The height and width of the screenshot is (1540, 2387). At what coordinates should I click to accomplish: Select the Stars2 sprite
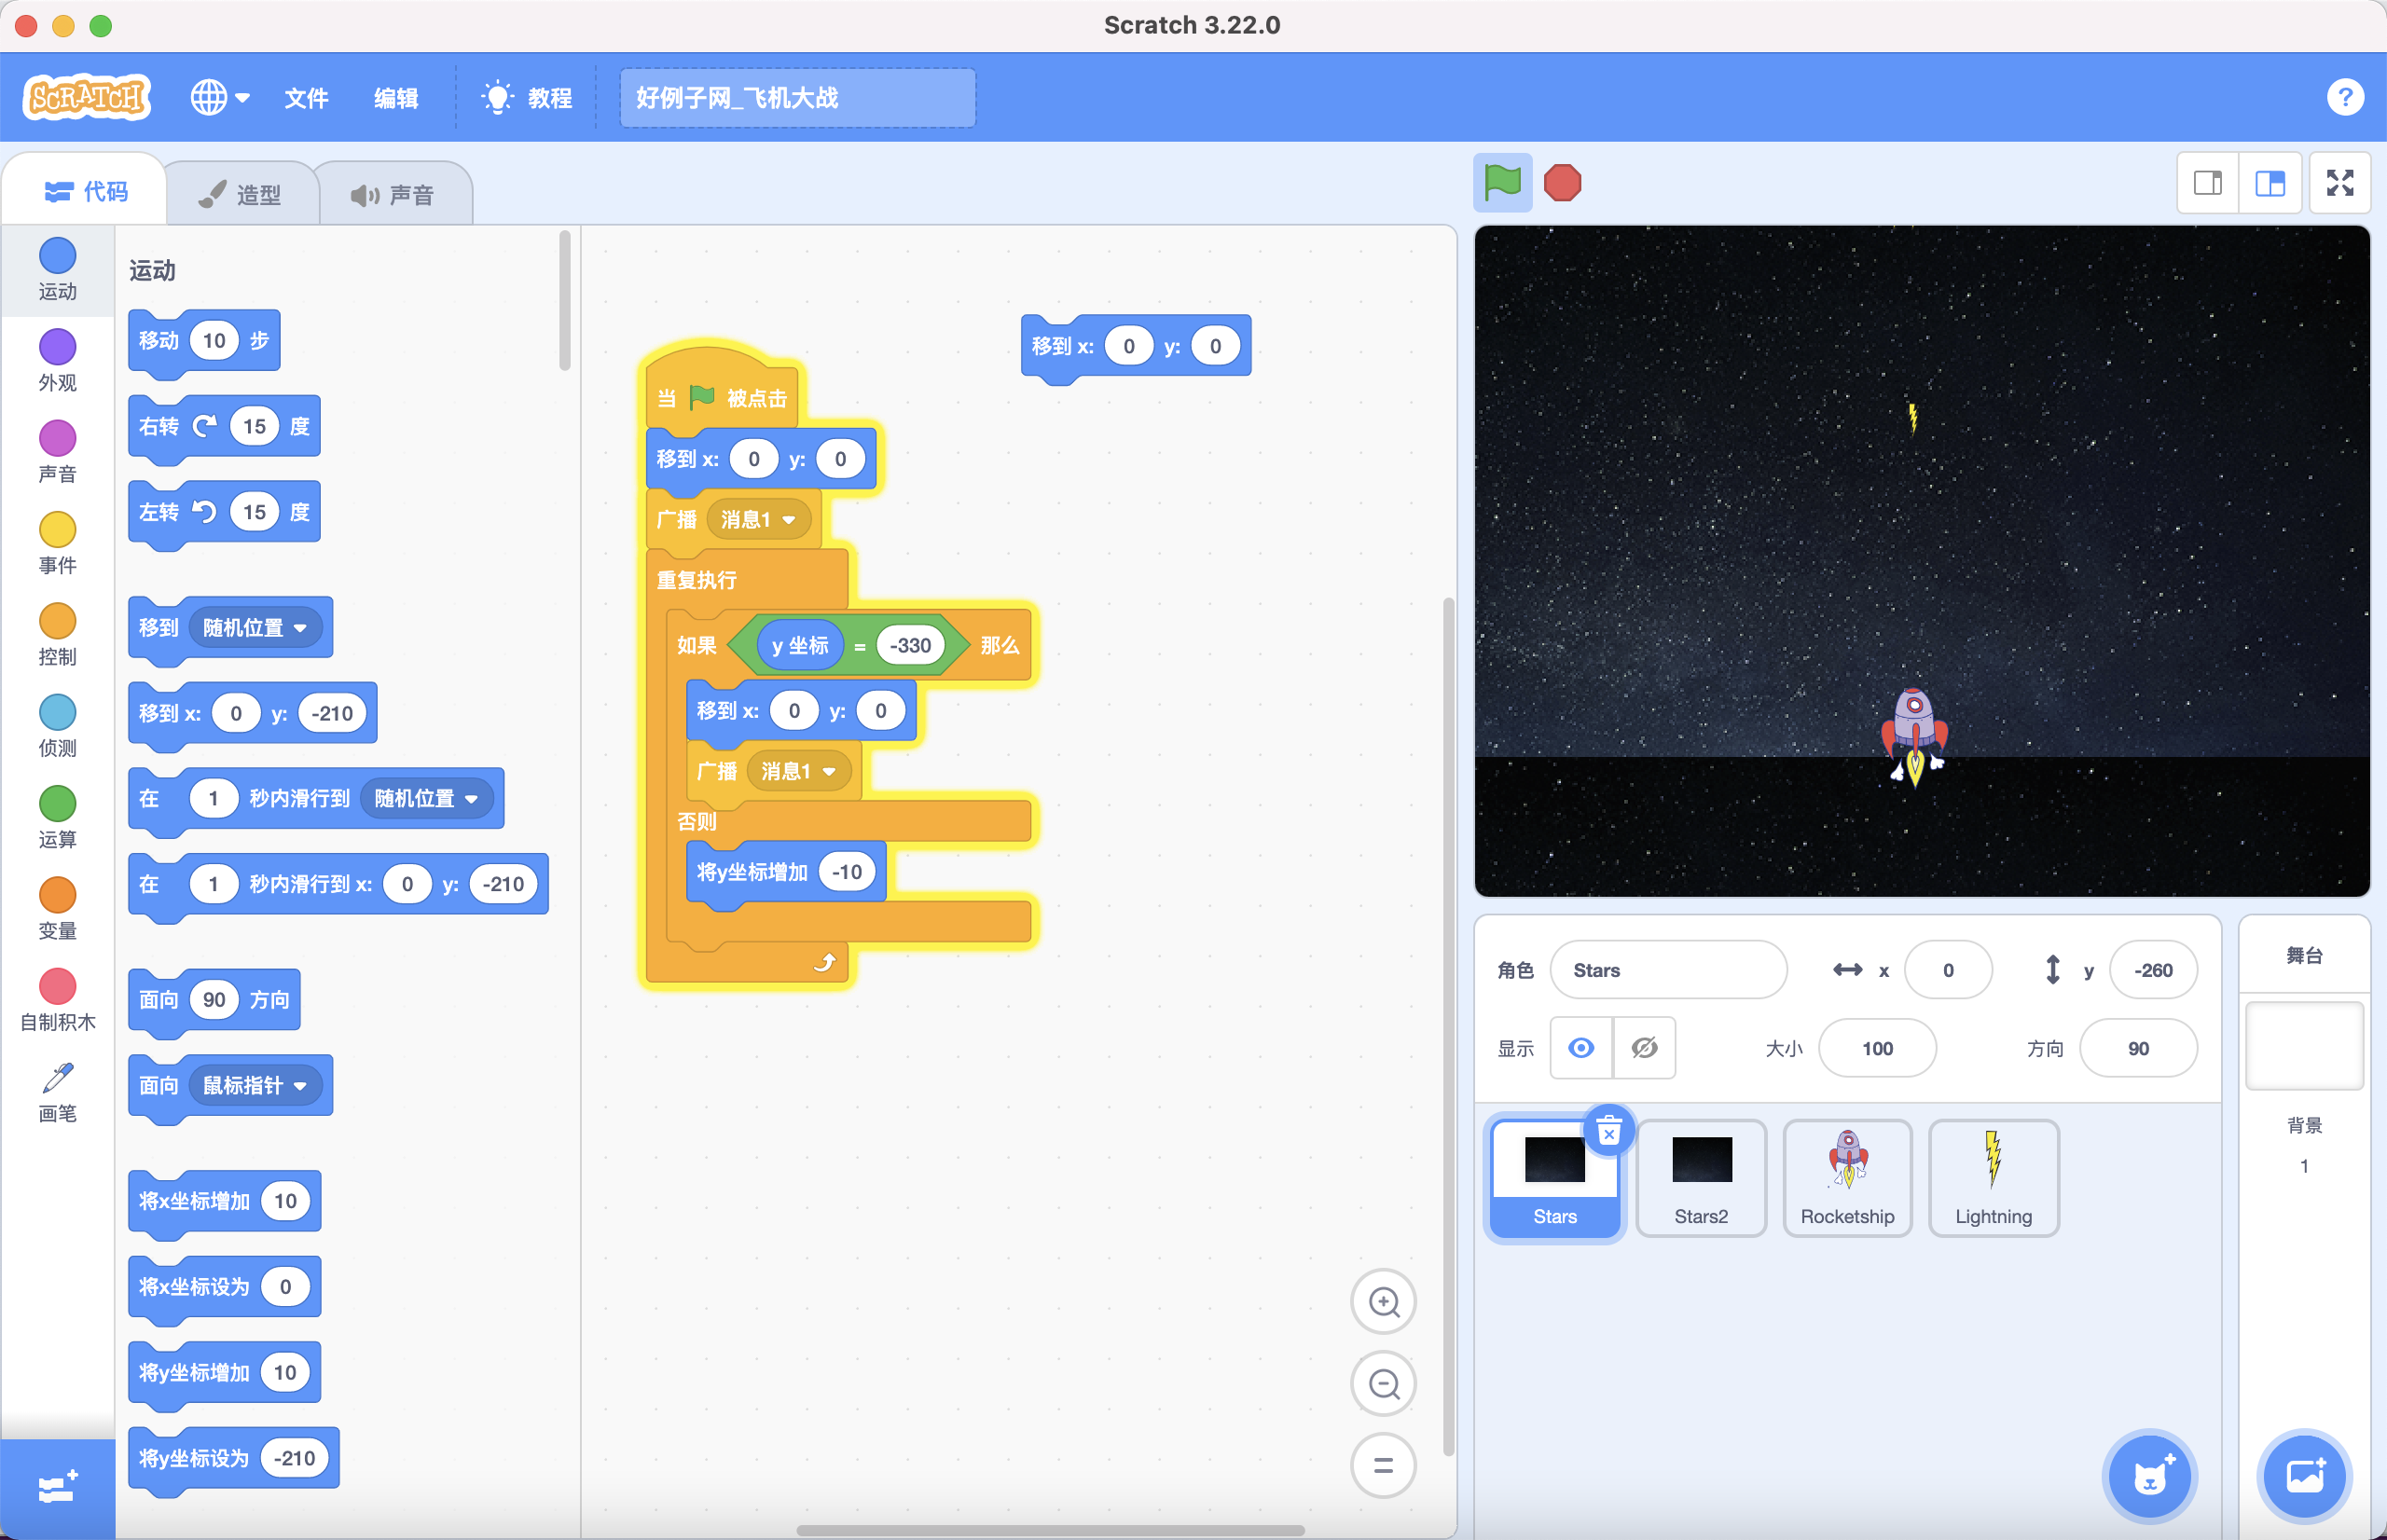tap(1701, 1178)
